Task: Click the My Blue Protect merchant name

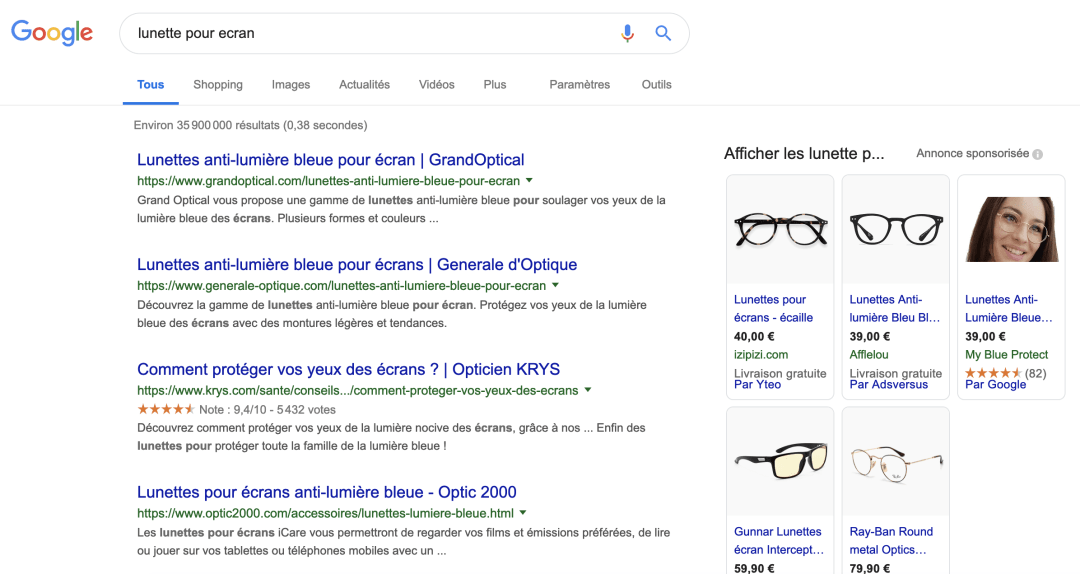Action: click(1006, 355)
